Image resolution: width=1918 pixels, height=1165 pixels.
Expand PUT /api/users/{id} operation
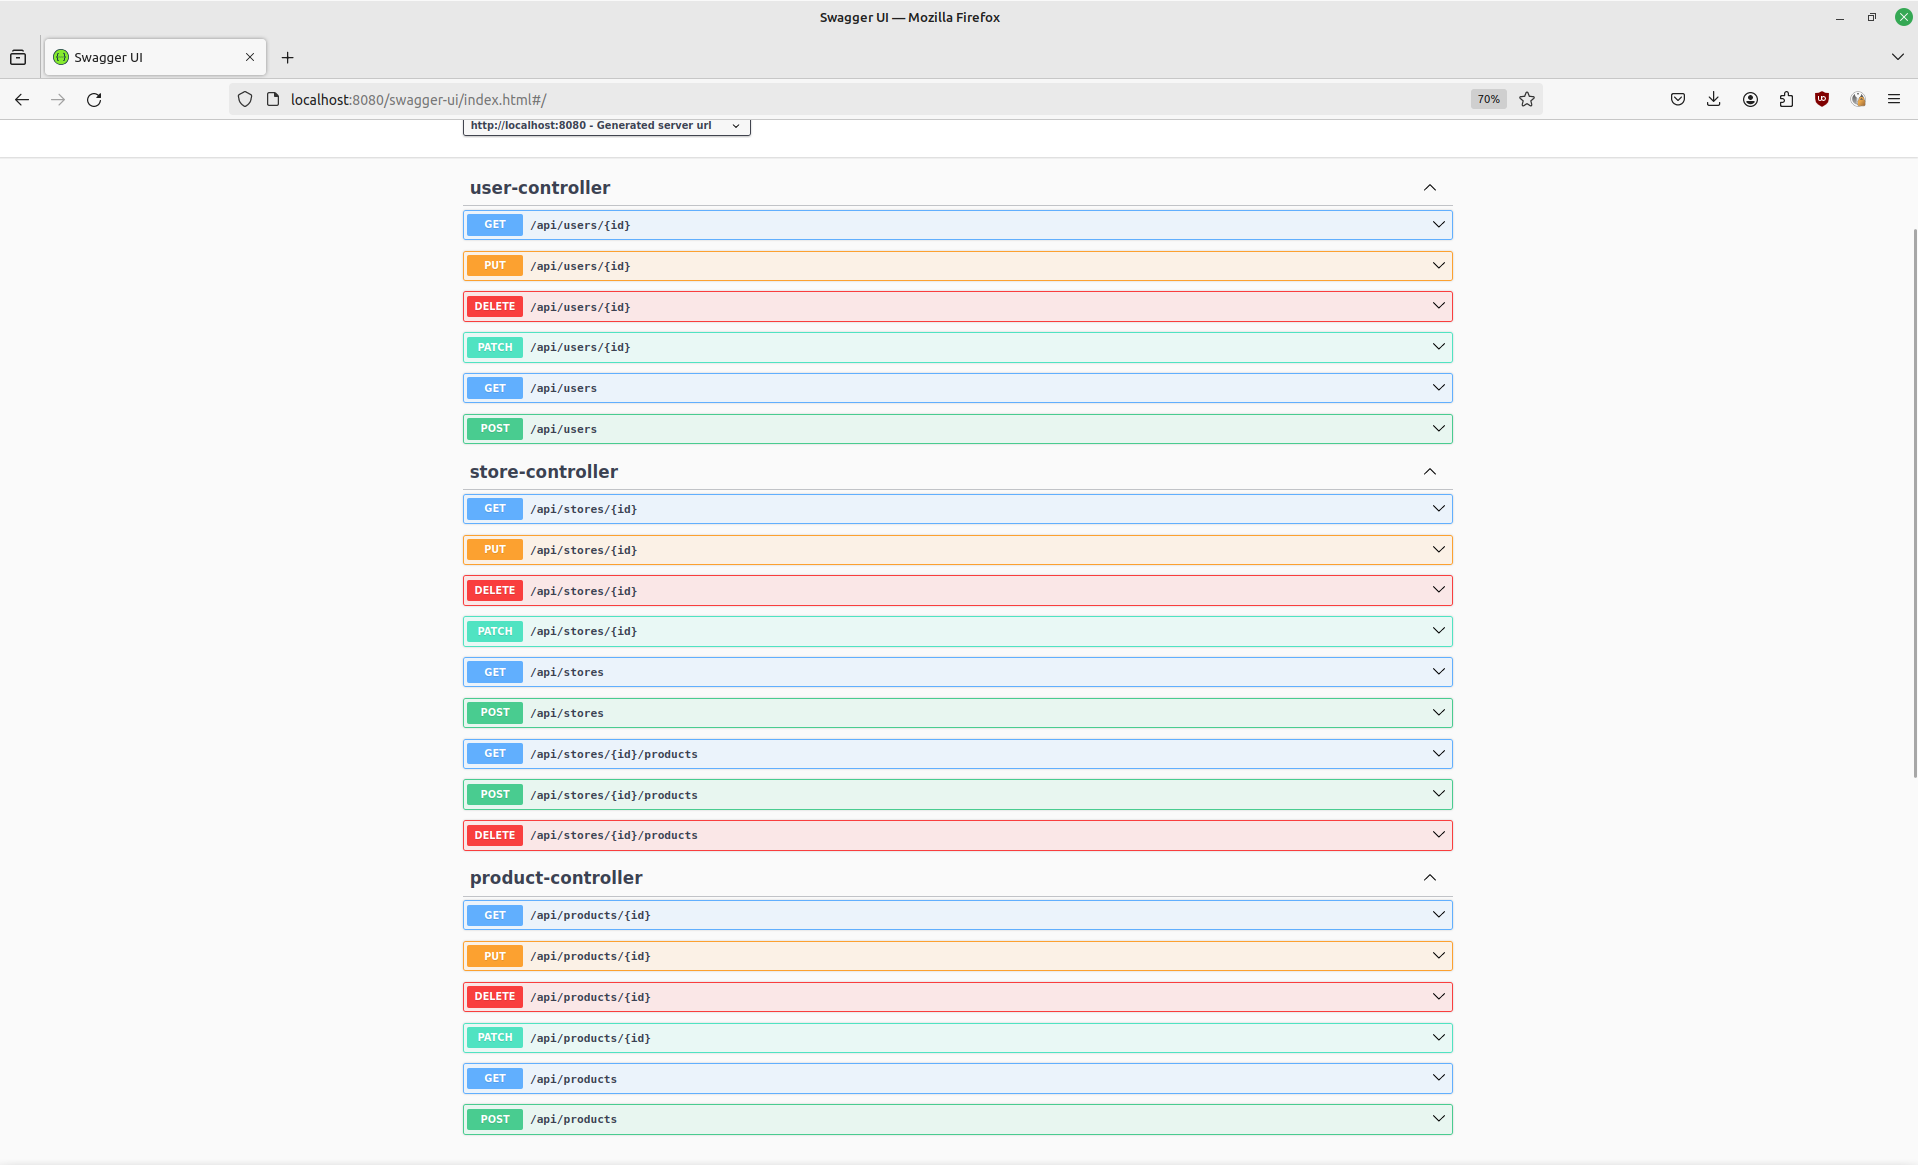pyautogui.click(x=958, y=266)
